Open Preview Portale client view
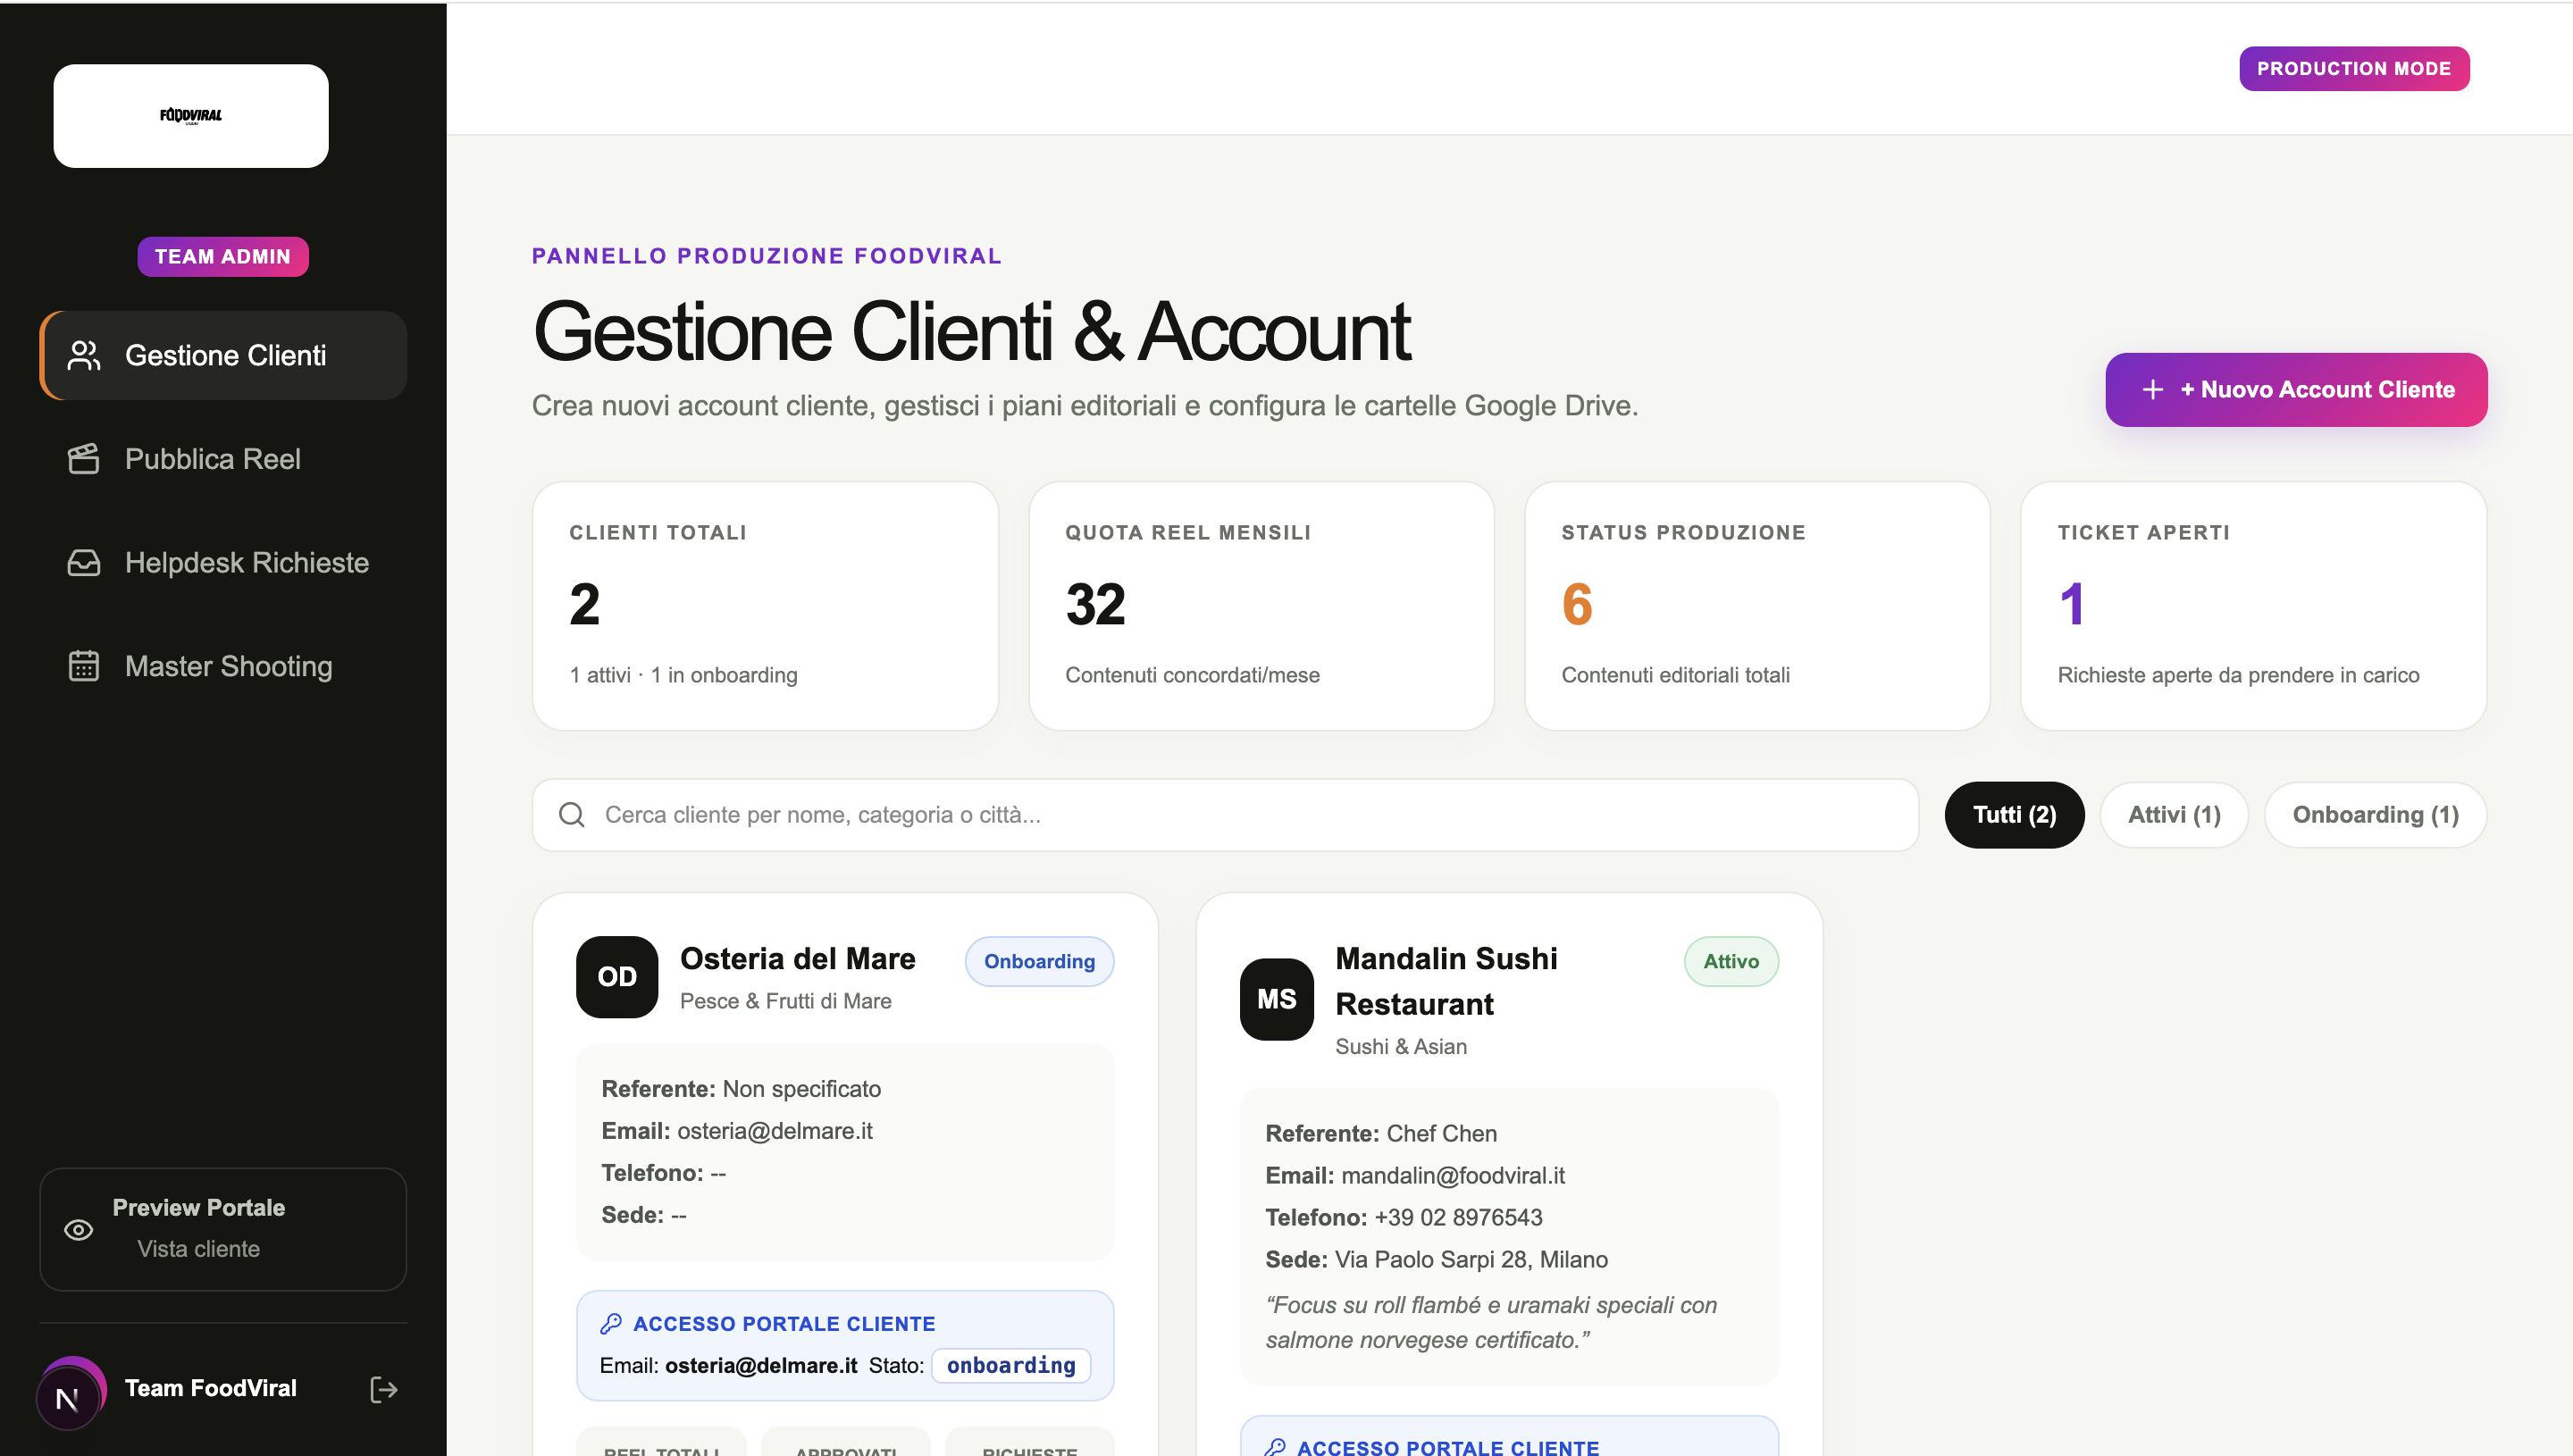2573x1456 pixels. (x=223, y=1230)
